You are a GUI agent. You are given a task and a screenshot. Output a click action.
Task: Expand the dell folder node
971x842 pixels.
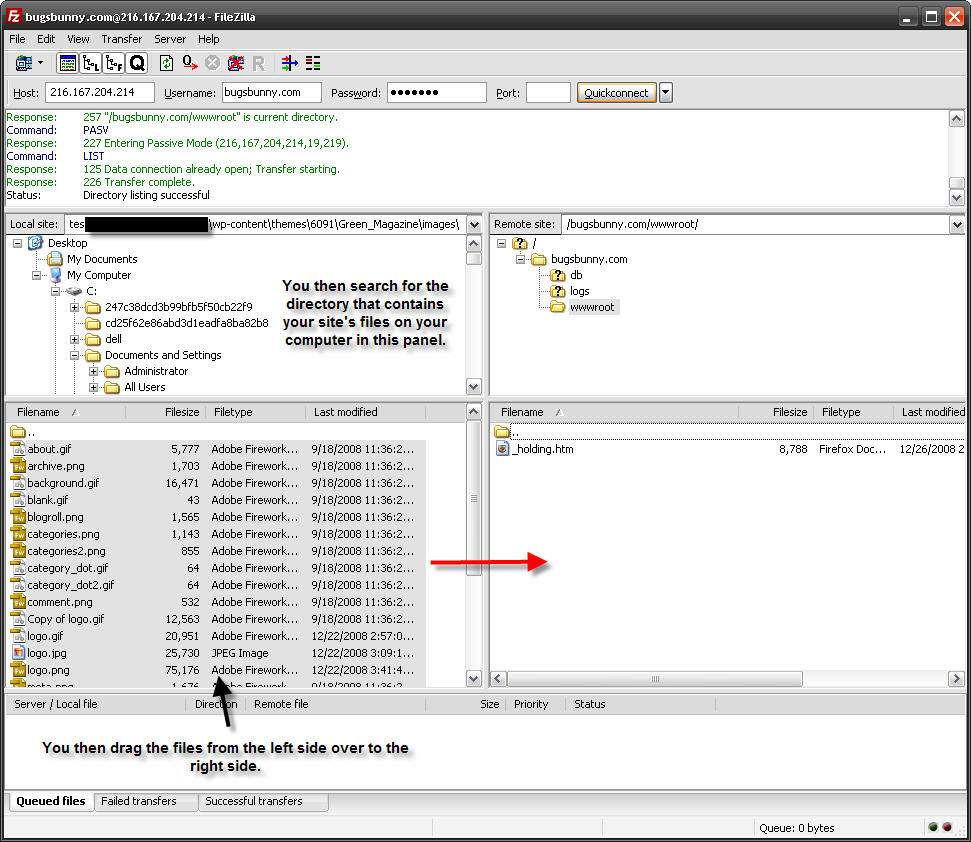[75, 339]
